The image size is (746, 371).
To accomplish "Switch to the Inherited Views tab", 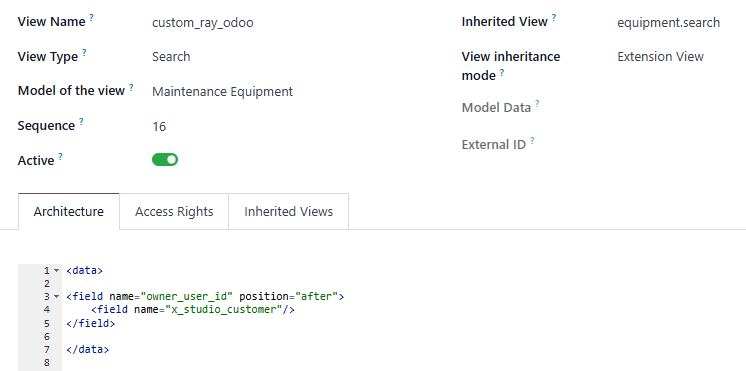I will (x=288, y=211).
